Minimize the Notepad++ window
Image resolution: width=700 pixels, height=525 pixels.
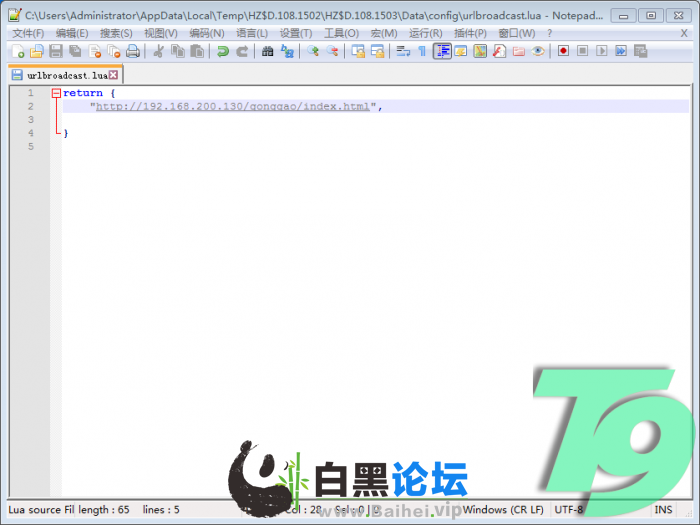coord(624,16)
